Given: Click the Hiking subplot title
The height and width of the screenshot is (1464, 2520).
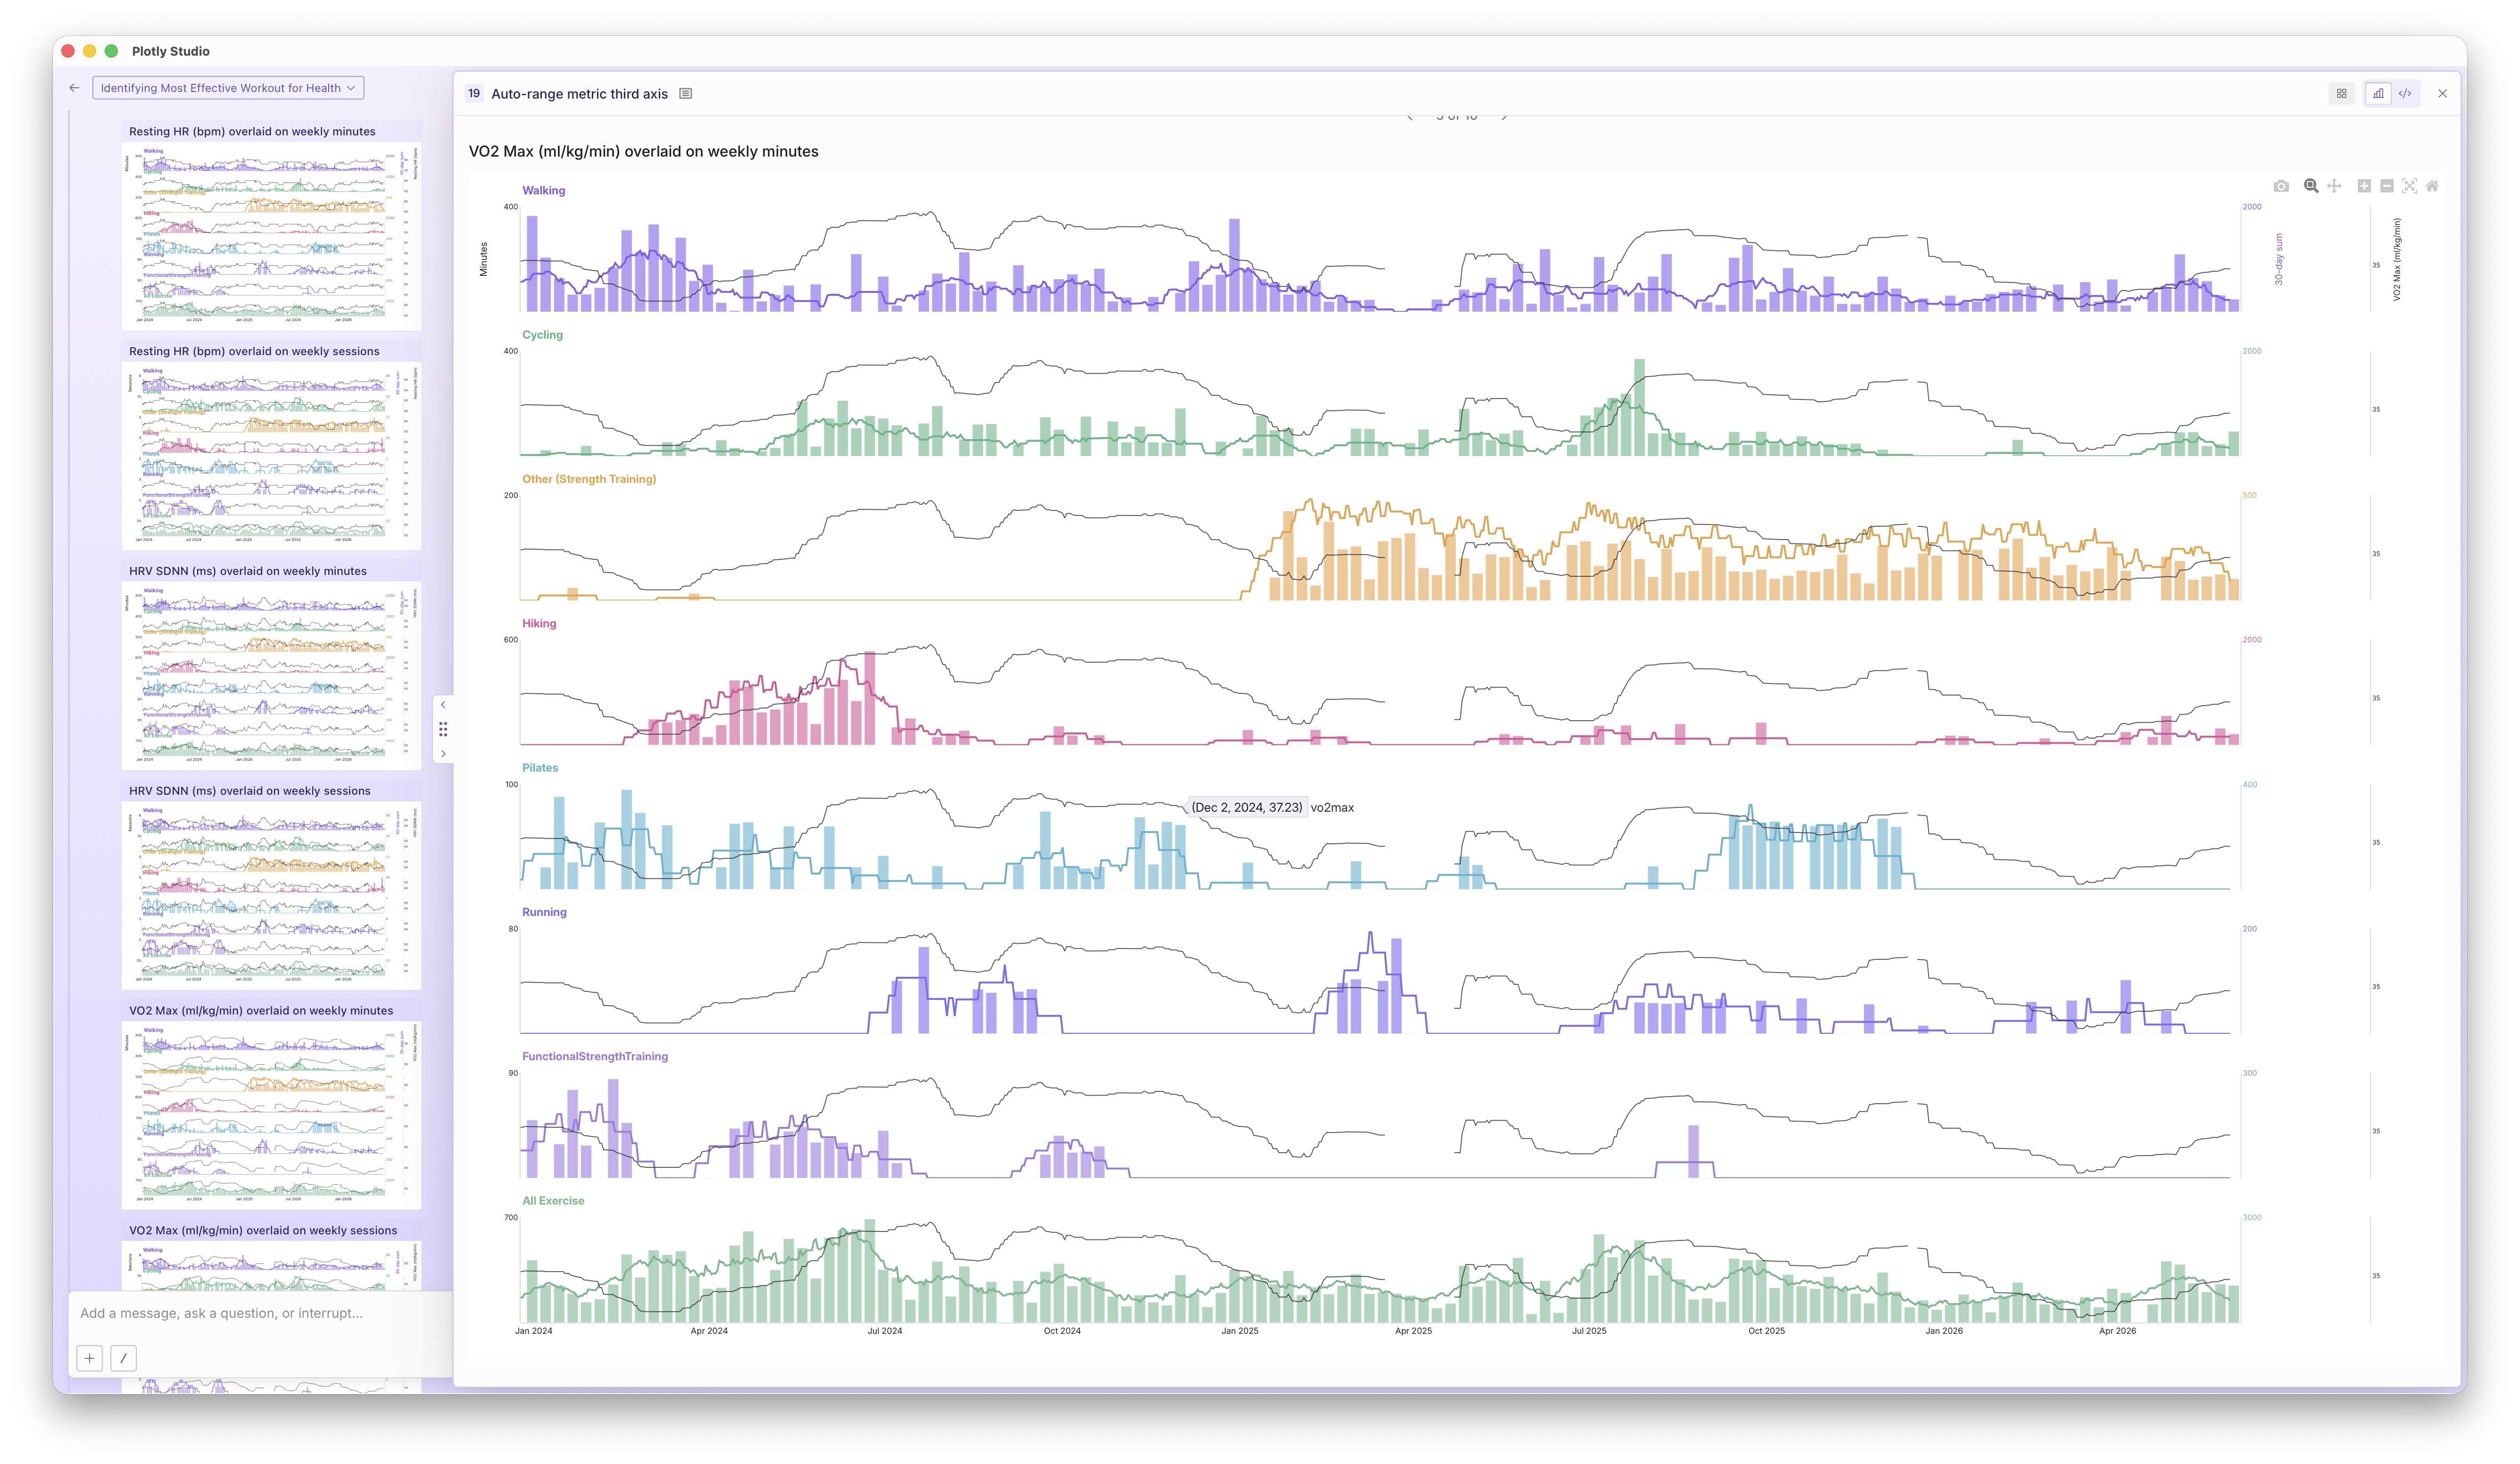Looking at the screenshot, I should coord(539,623).
